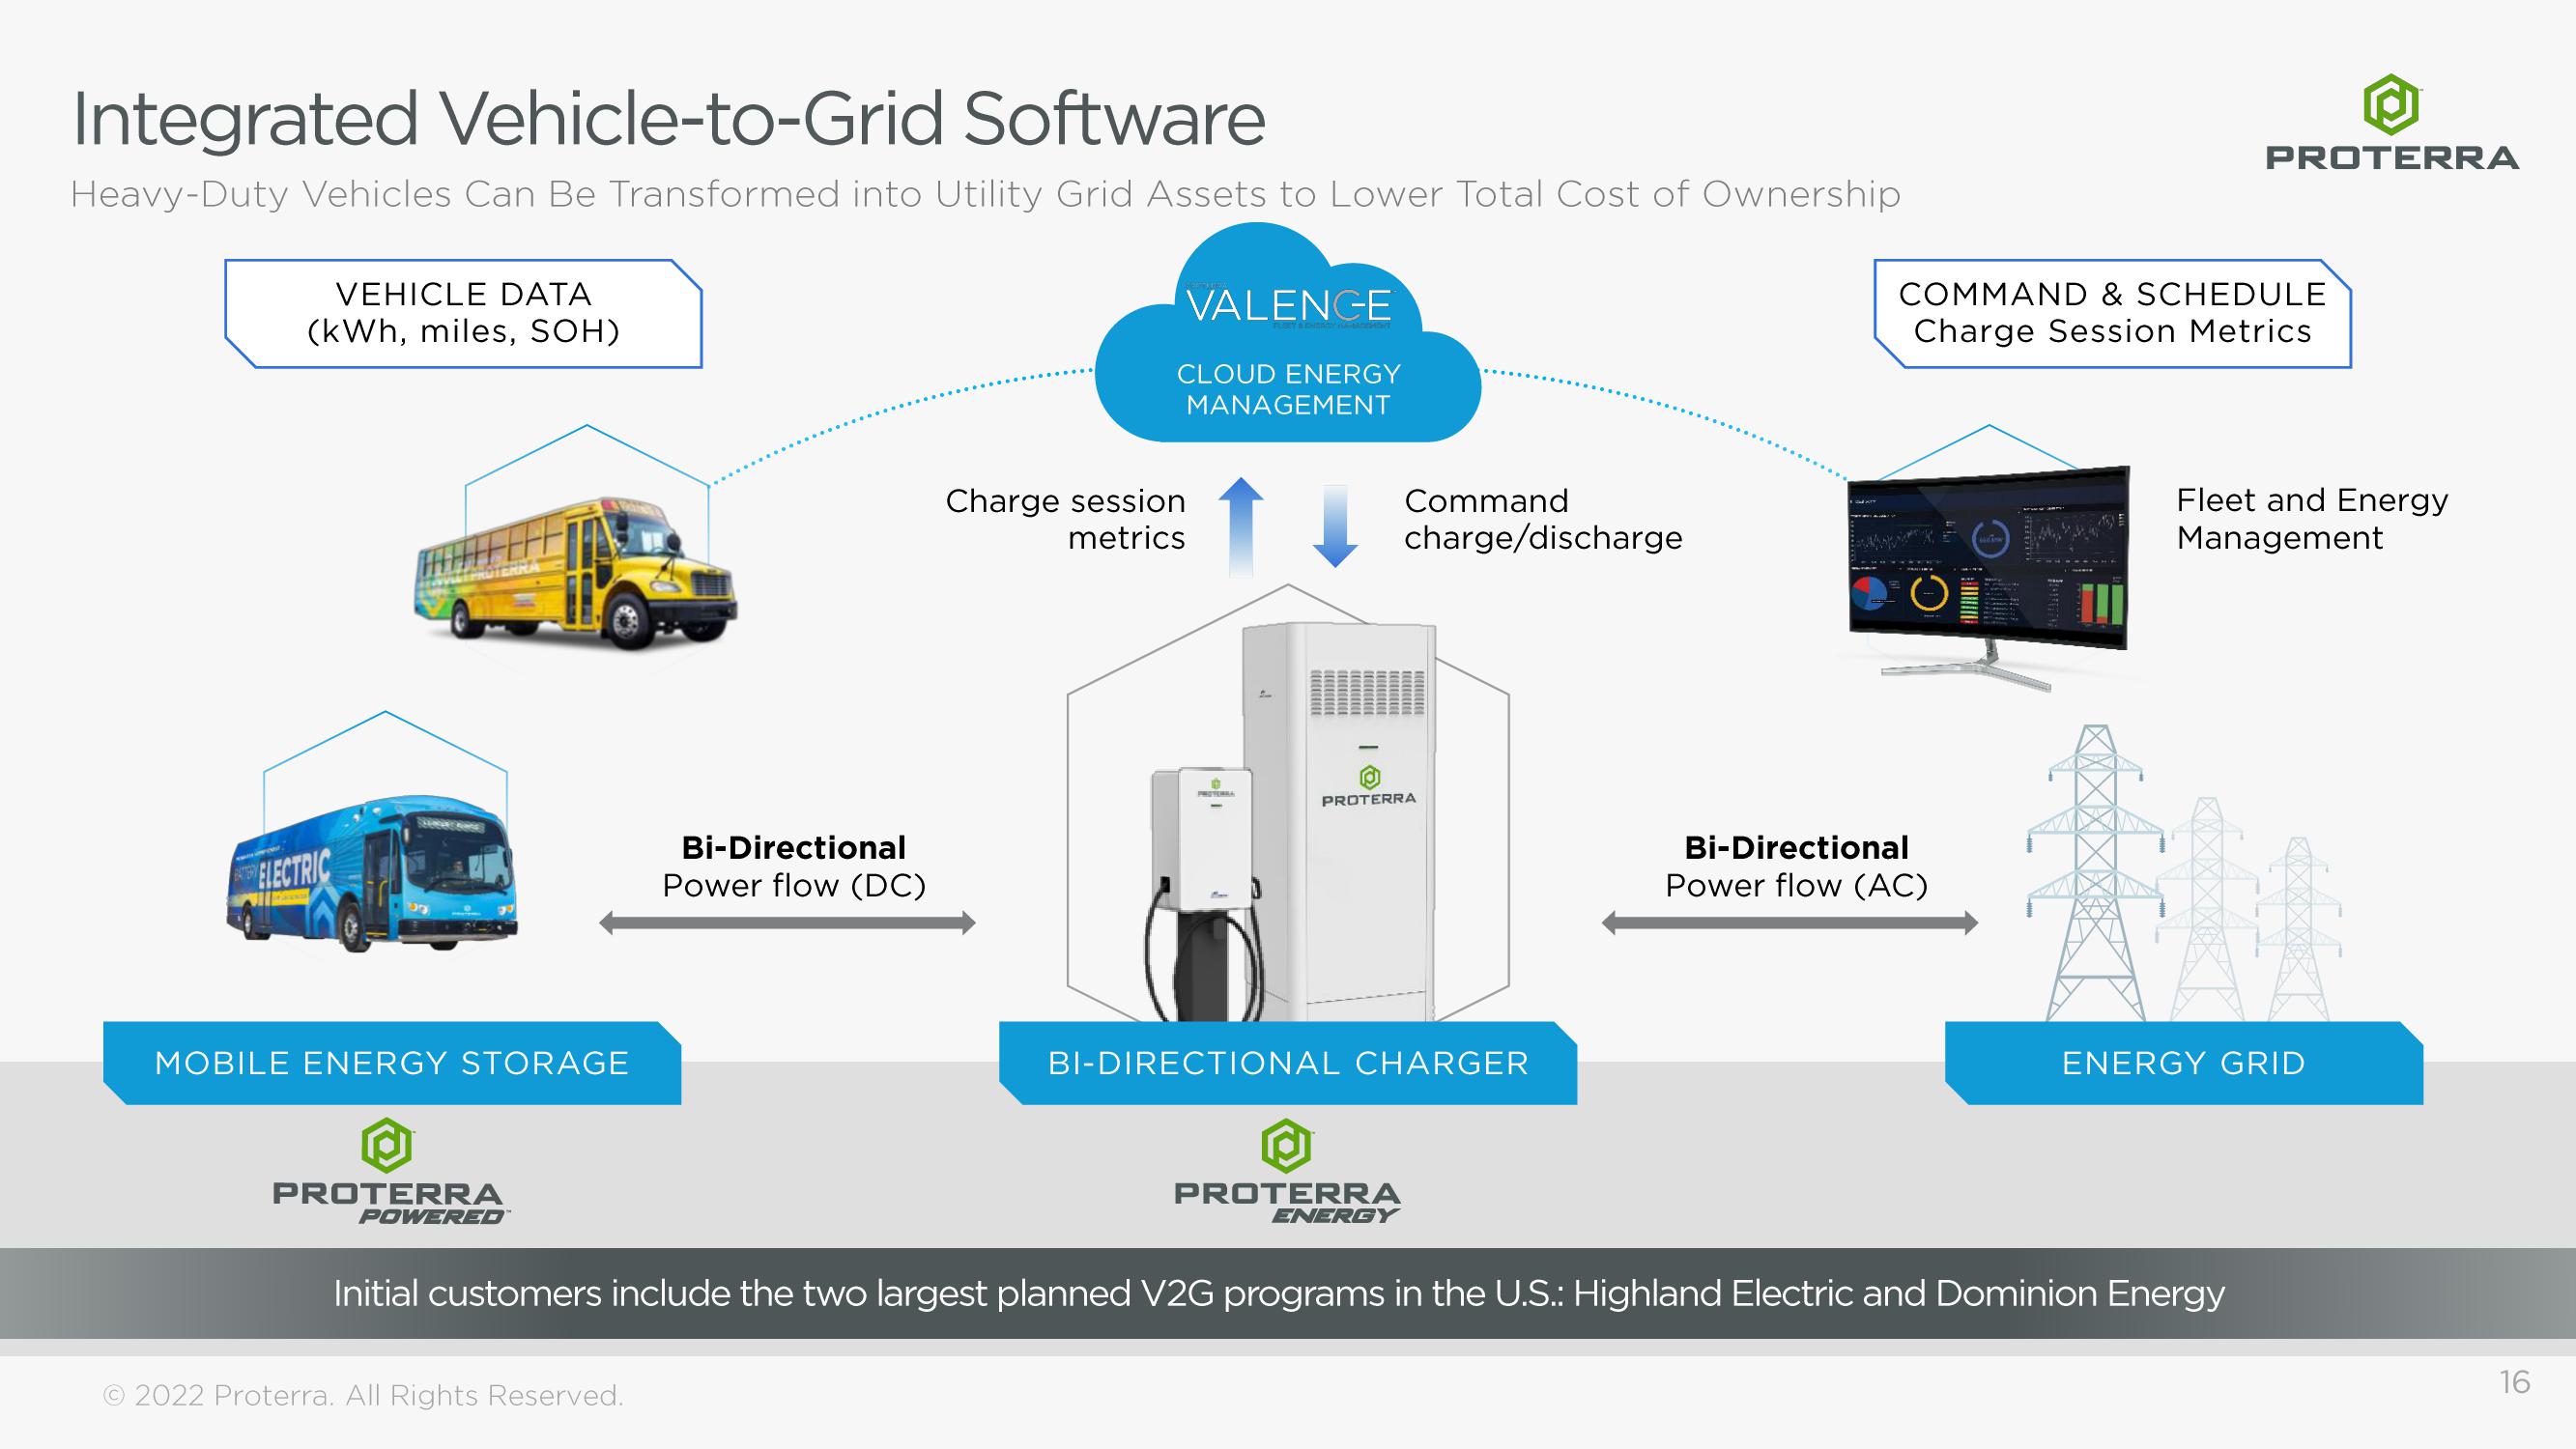Click the 'Charge session metrics' label

(x=1065, y=519)
